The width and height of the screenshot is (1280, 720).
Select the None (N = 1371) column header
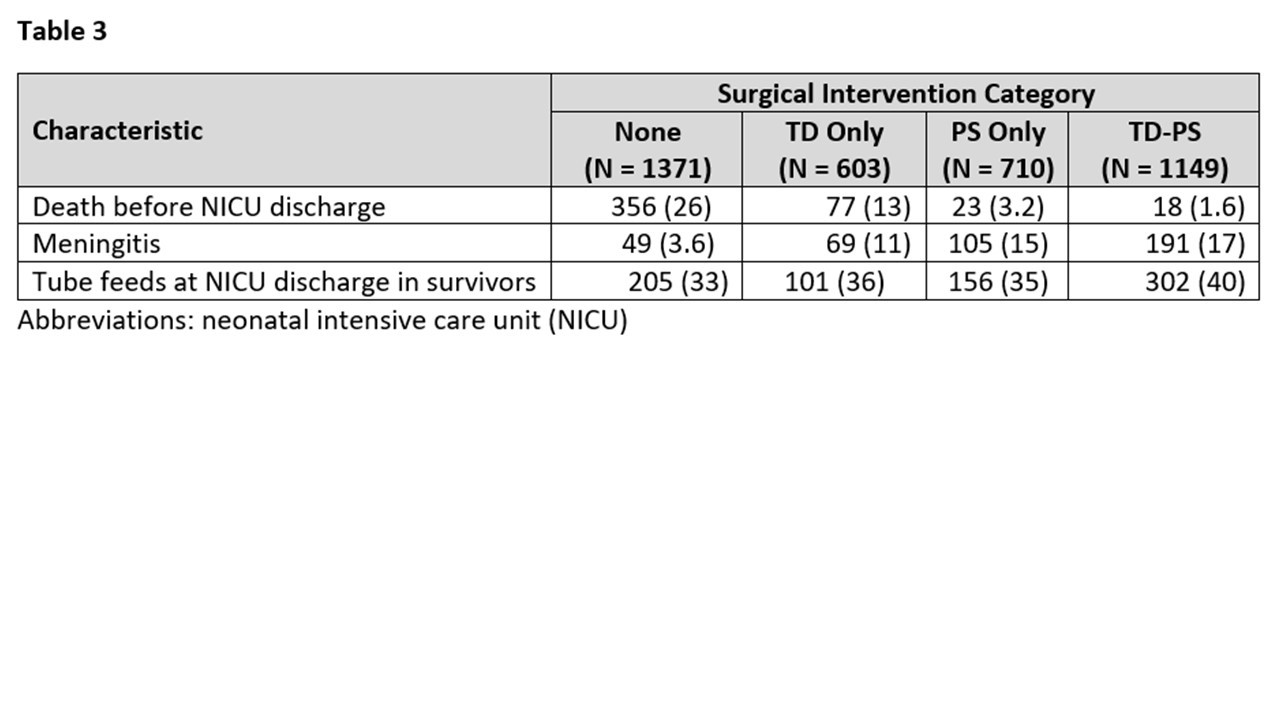click(647, 150)
